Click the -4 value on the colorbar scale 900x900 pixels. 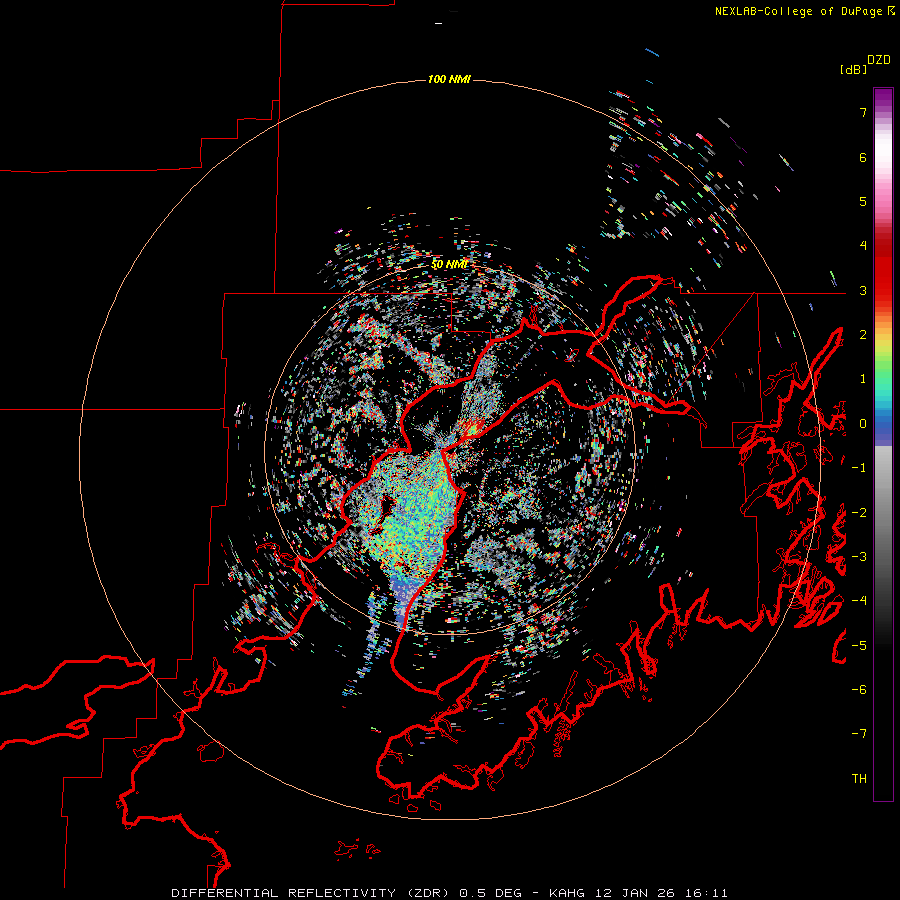tap(859, 601)
